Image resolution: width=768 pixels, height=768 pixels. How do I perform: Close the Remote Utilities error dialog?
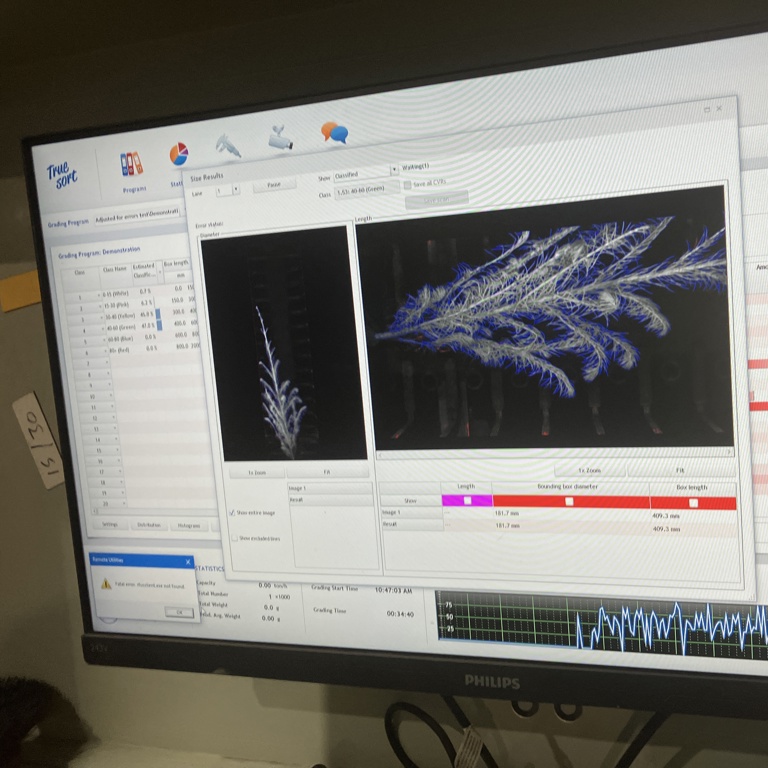tap(188, 562)
